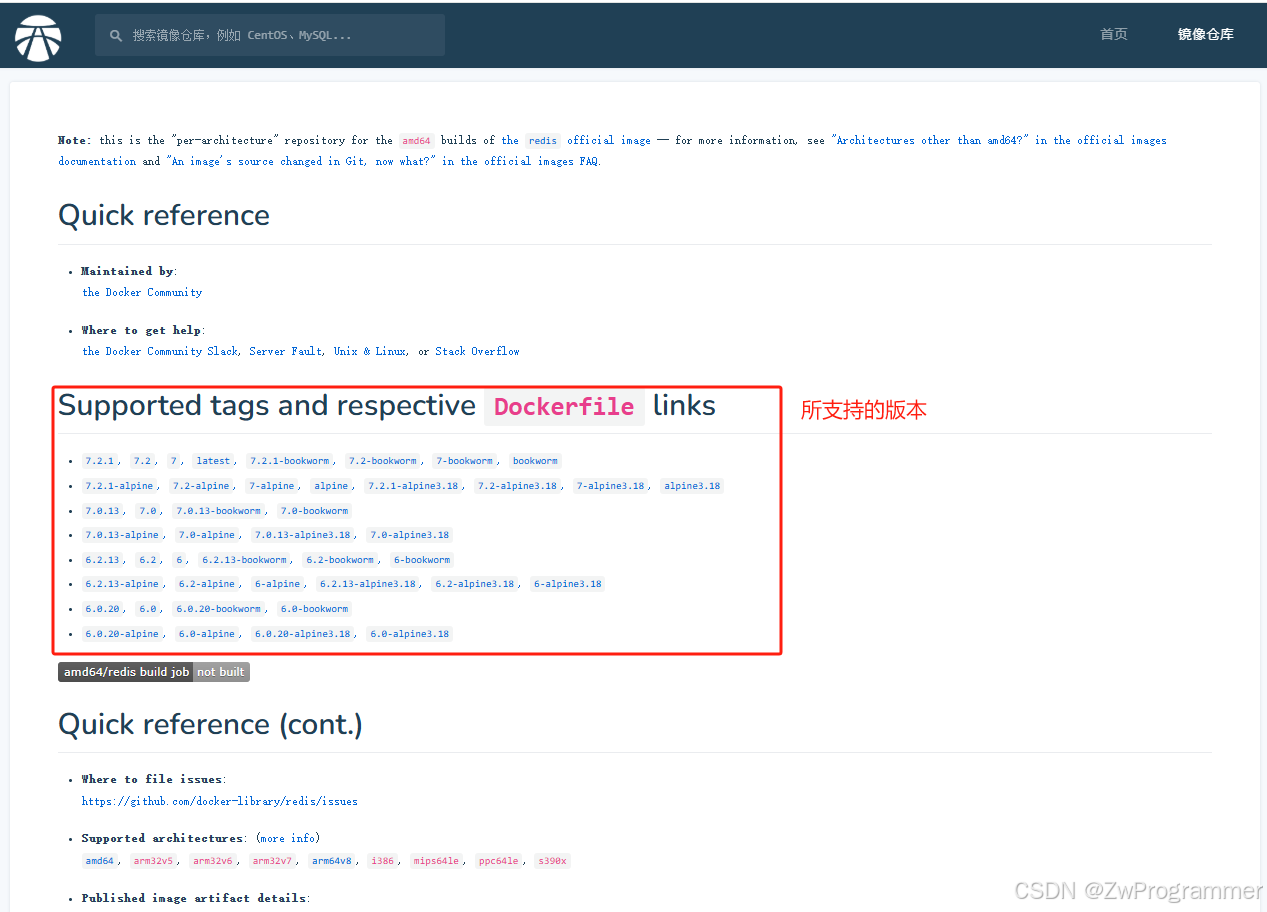Click the redis code tag in the note

[x=543, y=140]
